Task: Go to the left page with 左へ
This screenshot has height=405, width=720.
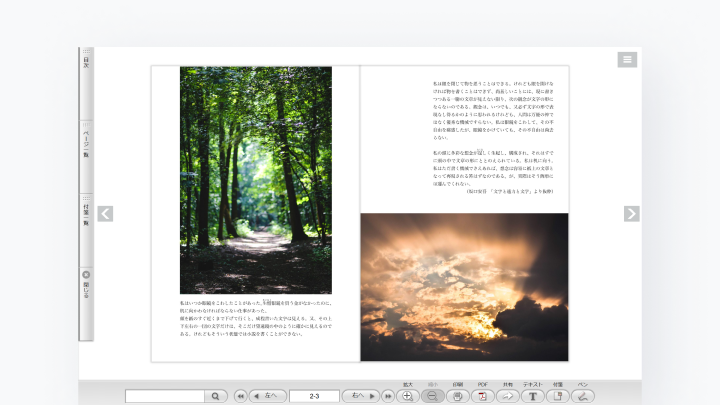Action: point(268,396)
